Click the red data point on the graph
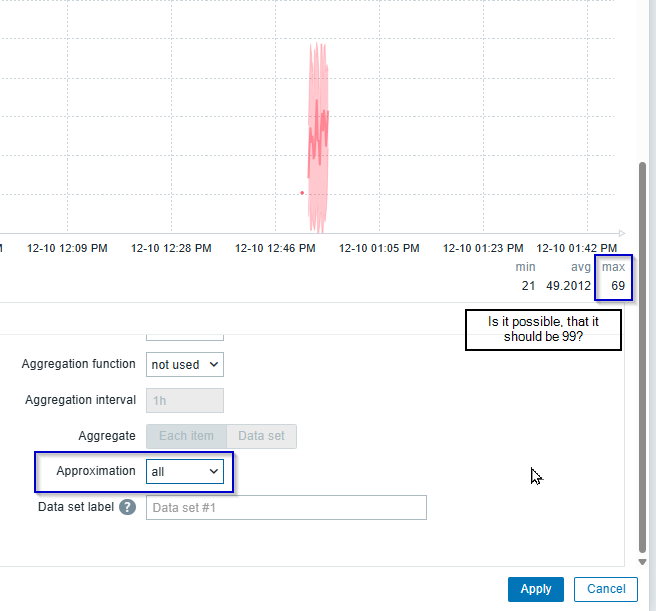This screenshot has width=656, height=611. coord(302,193)
